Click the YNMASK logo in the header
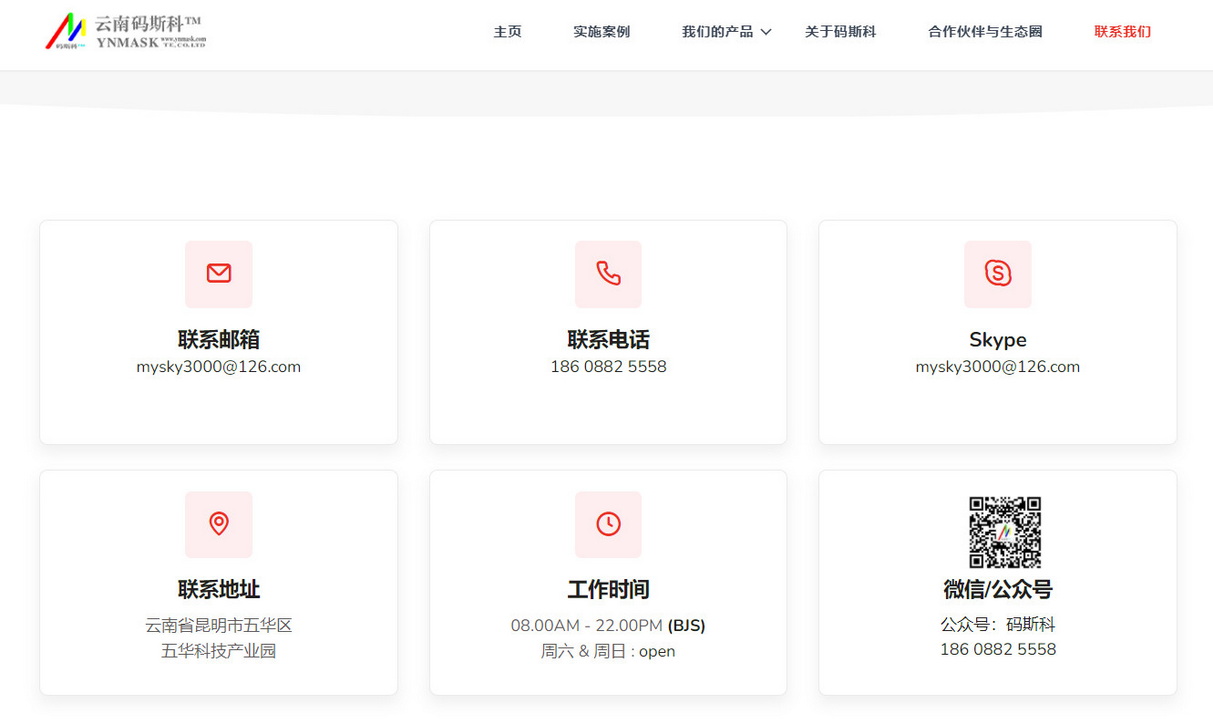Screen dimensions: 1213x725 [125, 31]
